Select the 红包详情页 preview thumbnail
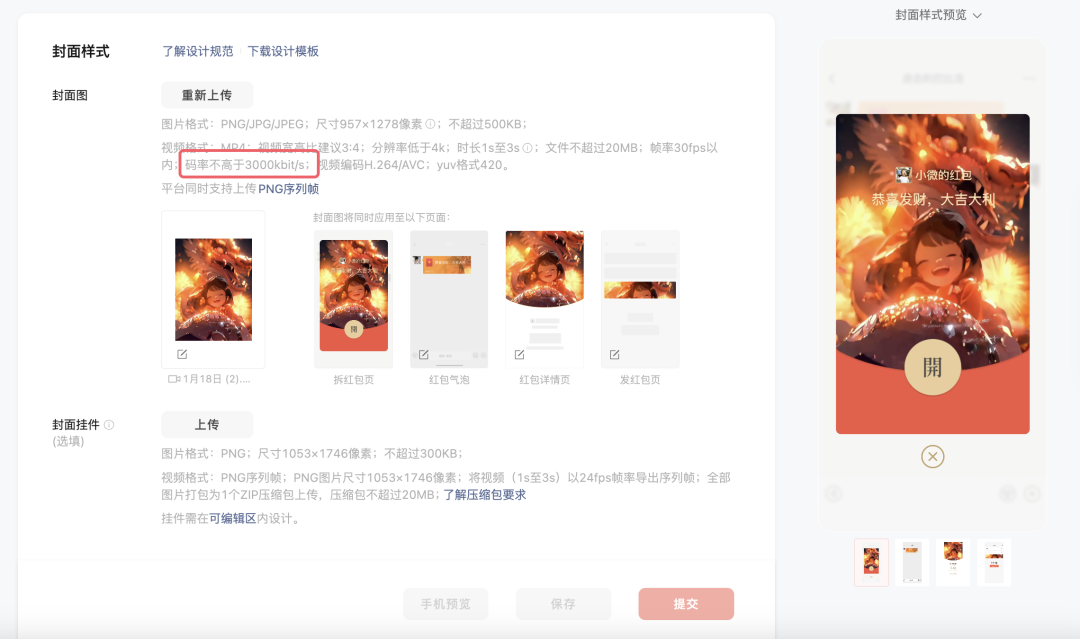 545,299
